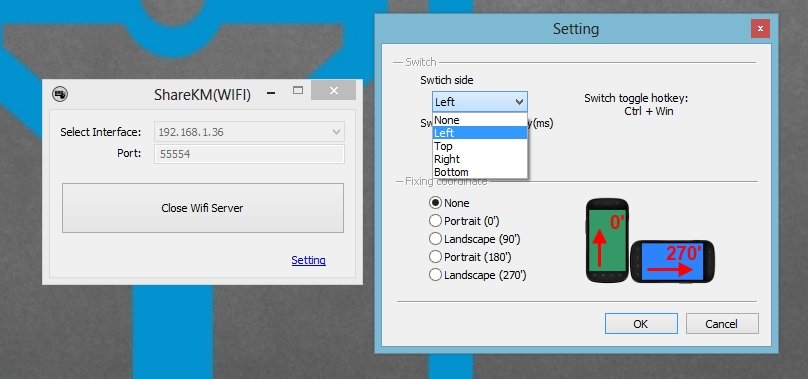The image size is (808, 379).
Task: Click the Select Interface label
Action: point(100,132)
